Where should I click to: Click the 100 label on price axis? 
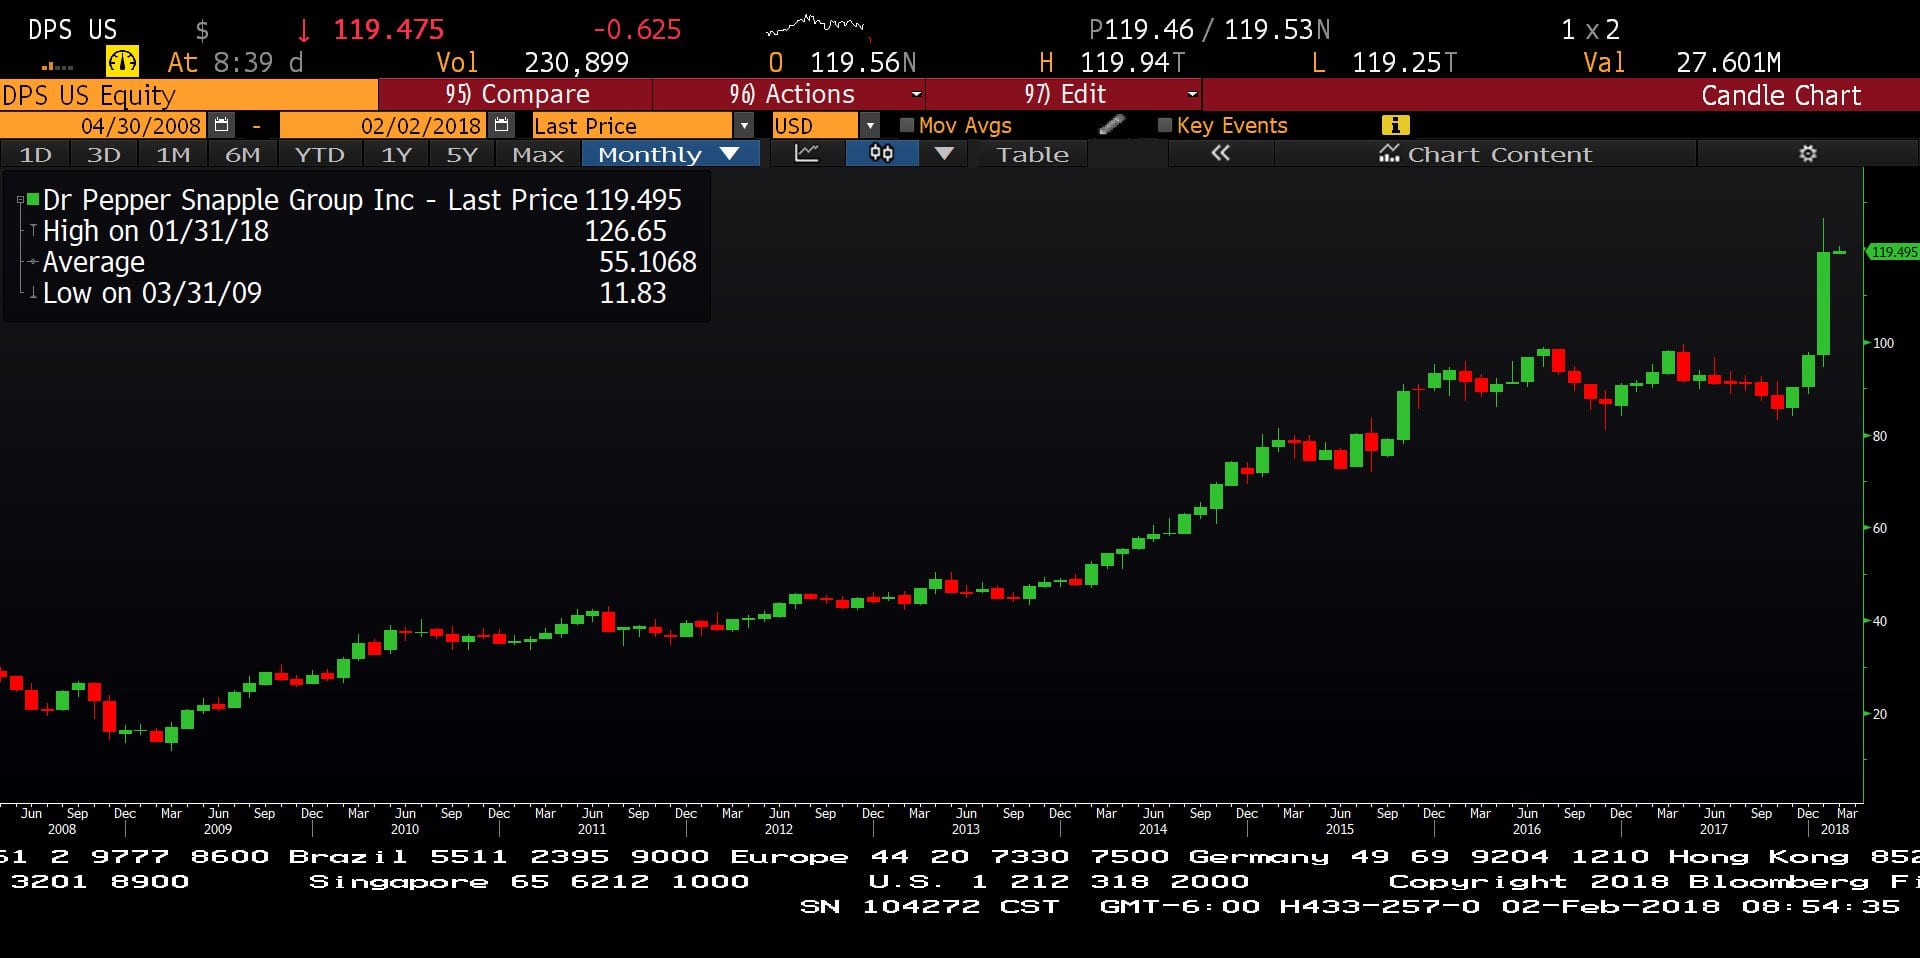tap(1883, 343)
